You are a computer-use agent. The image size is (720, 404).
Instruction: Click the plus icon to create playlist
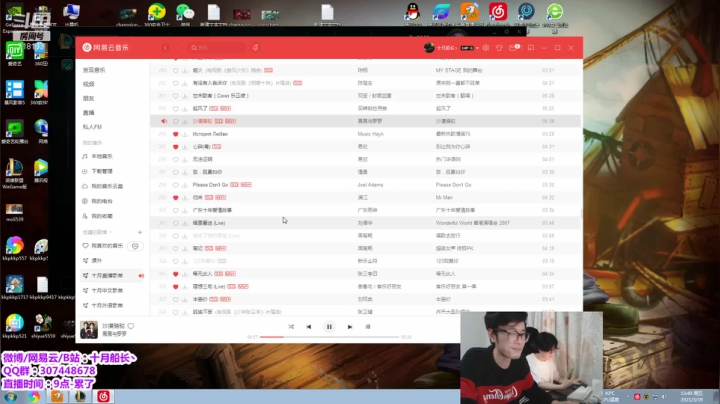(x=140, y=232)
